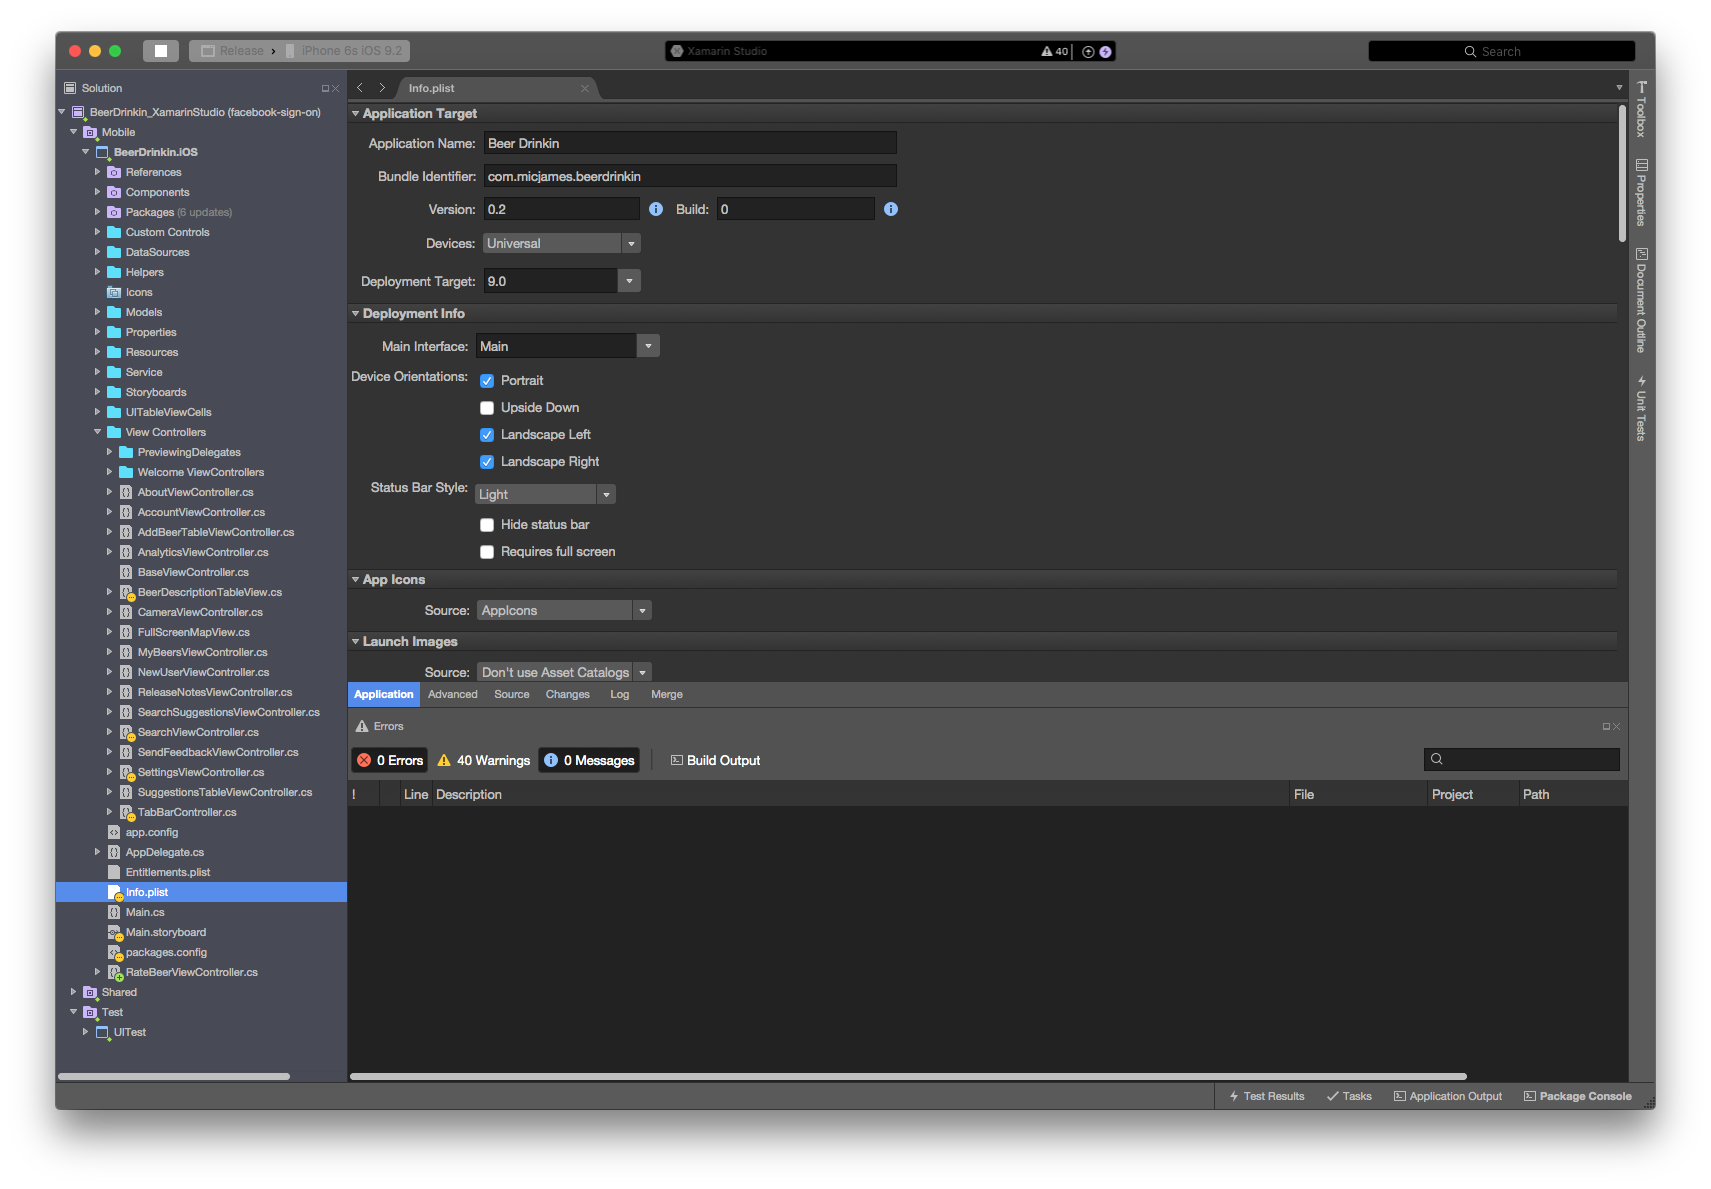Image resolution: width=1711 pixels, height=1189 pixels.
Task: Open Toolbox side panel icon
Action: pyautogui.click(x=1641, y=109)
